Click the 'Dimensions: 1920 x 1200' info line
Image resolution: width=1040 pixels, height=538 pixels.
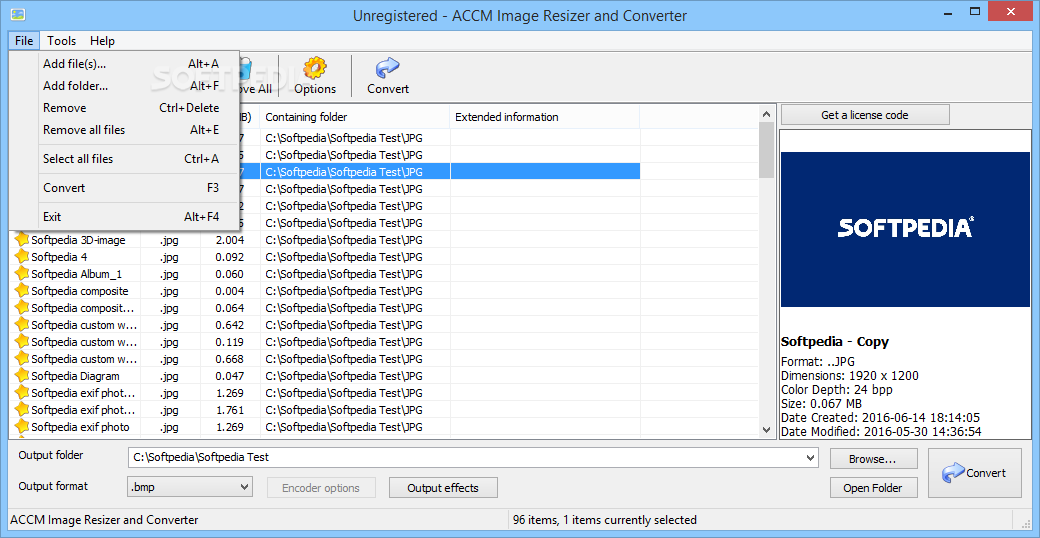[850, 376]
